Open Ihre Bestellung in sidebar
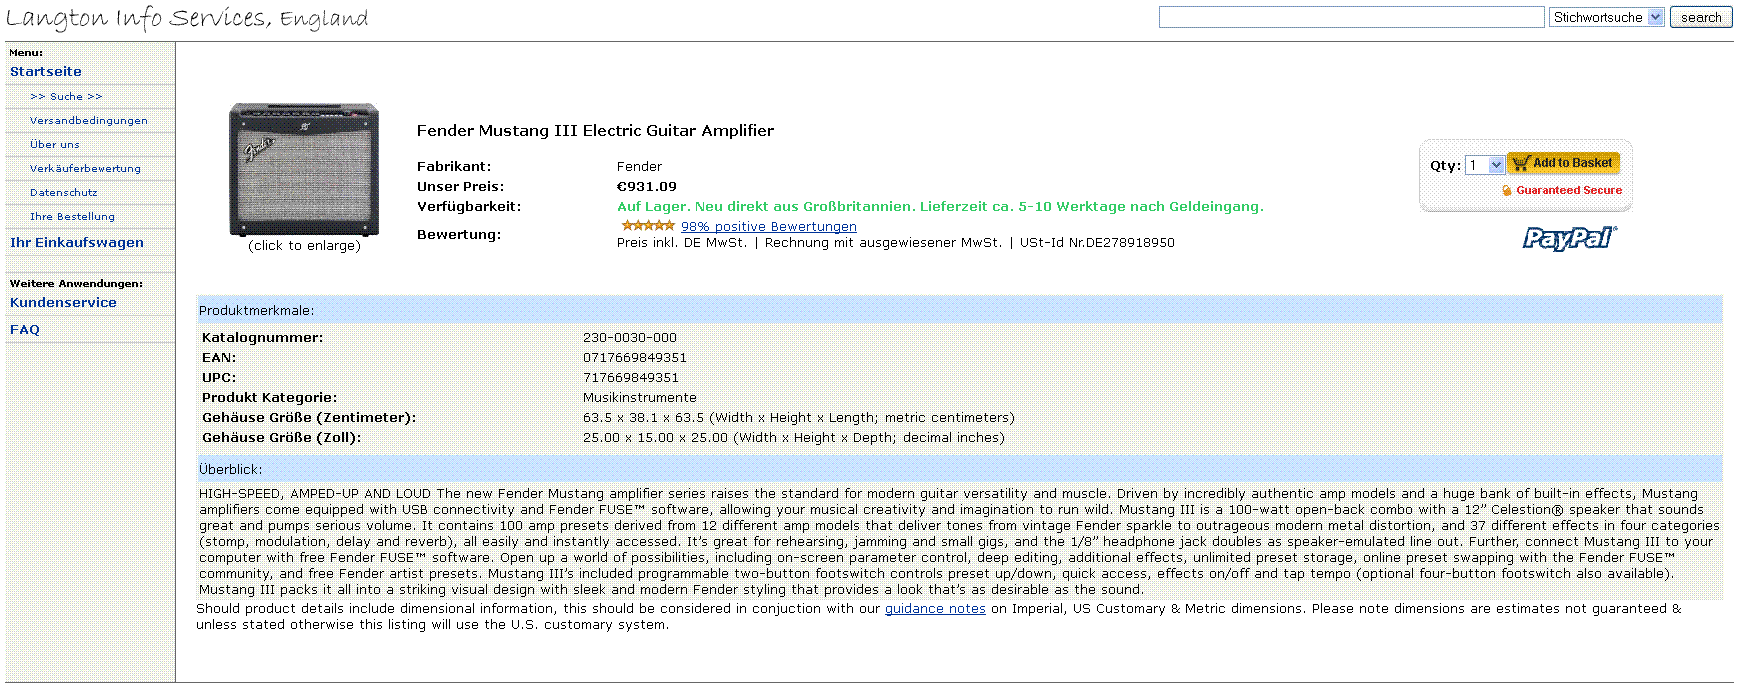The image size is (1741, 689). tap(72, 217)
